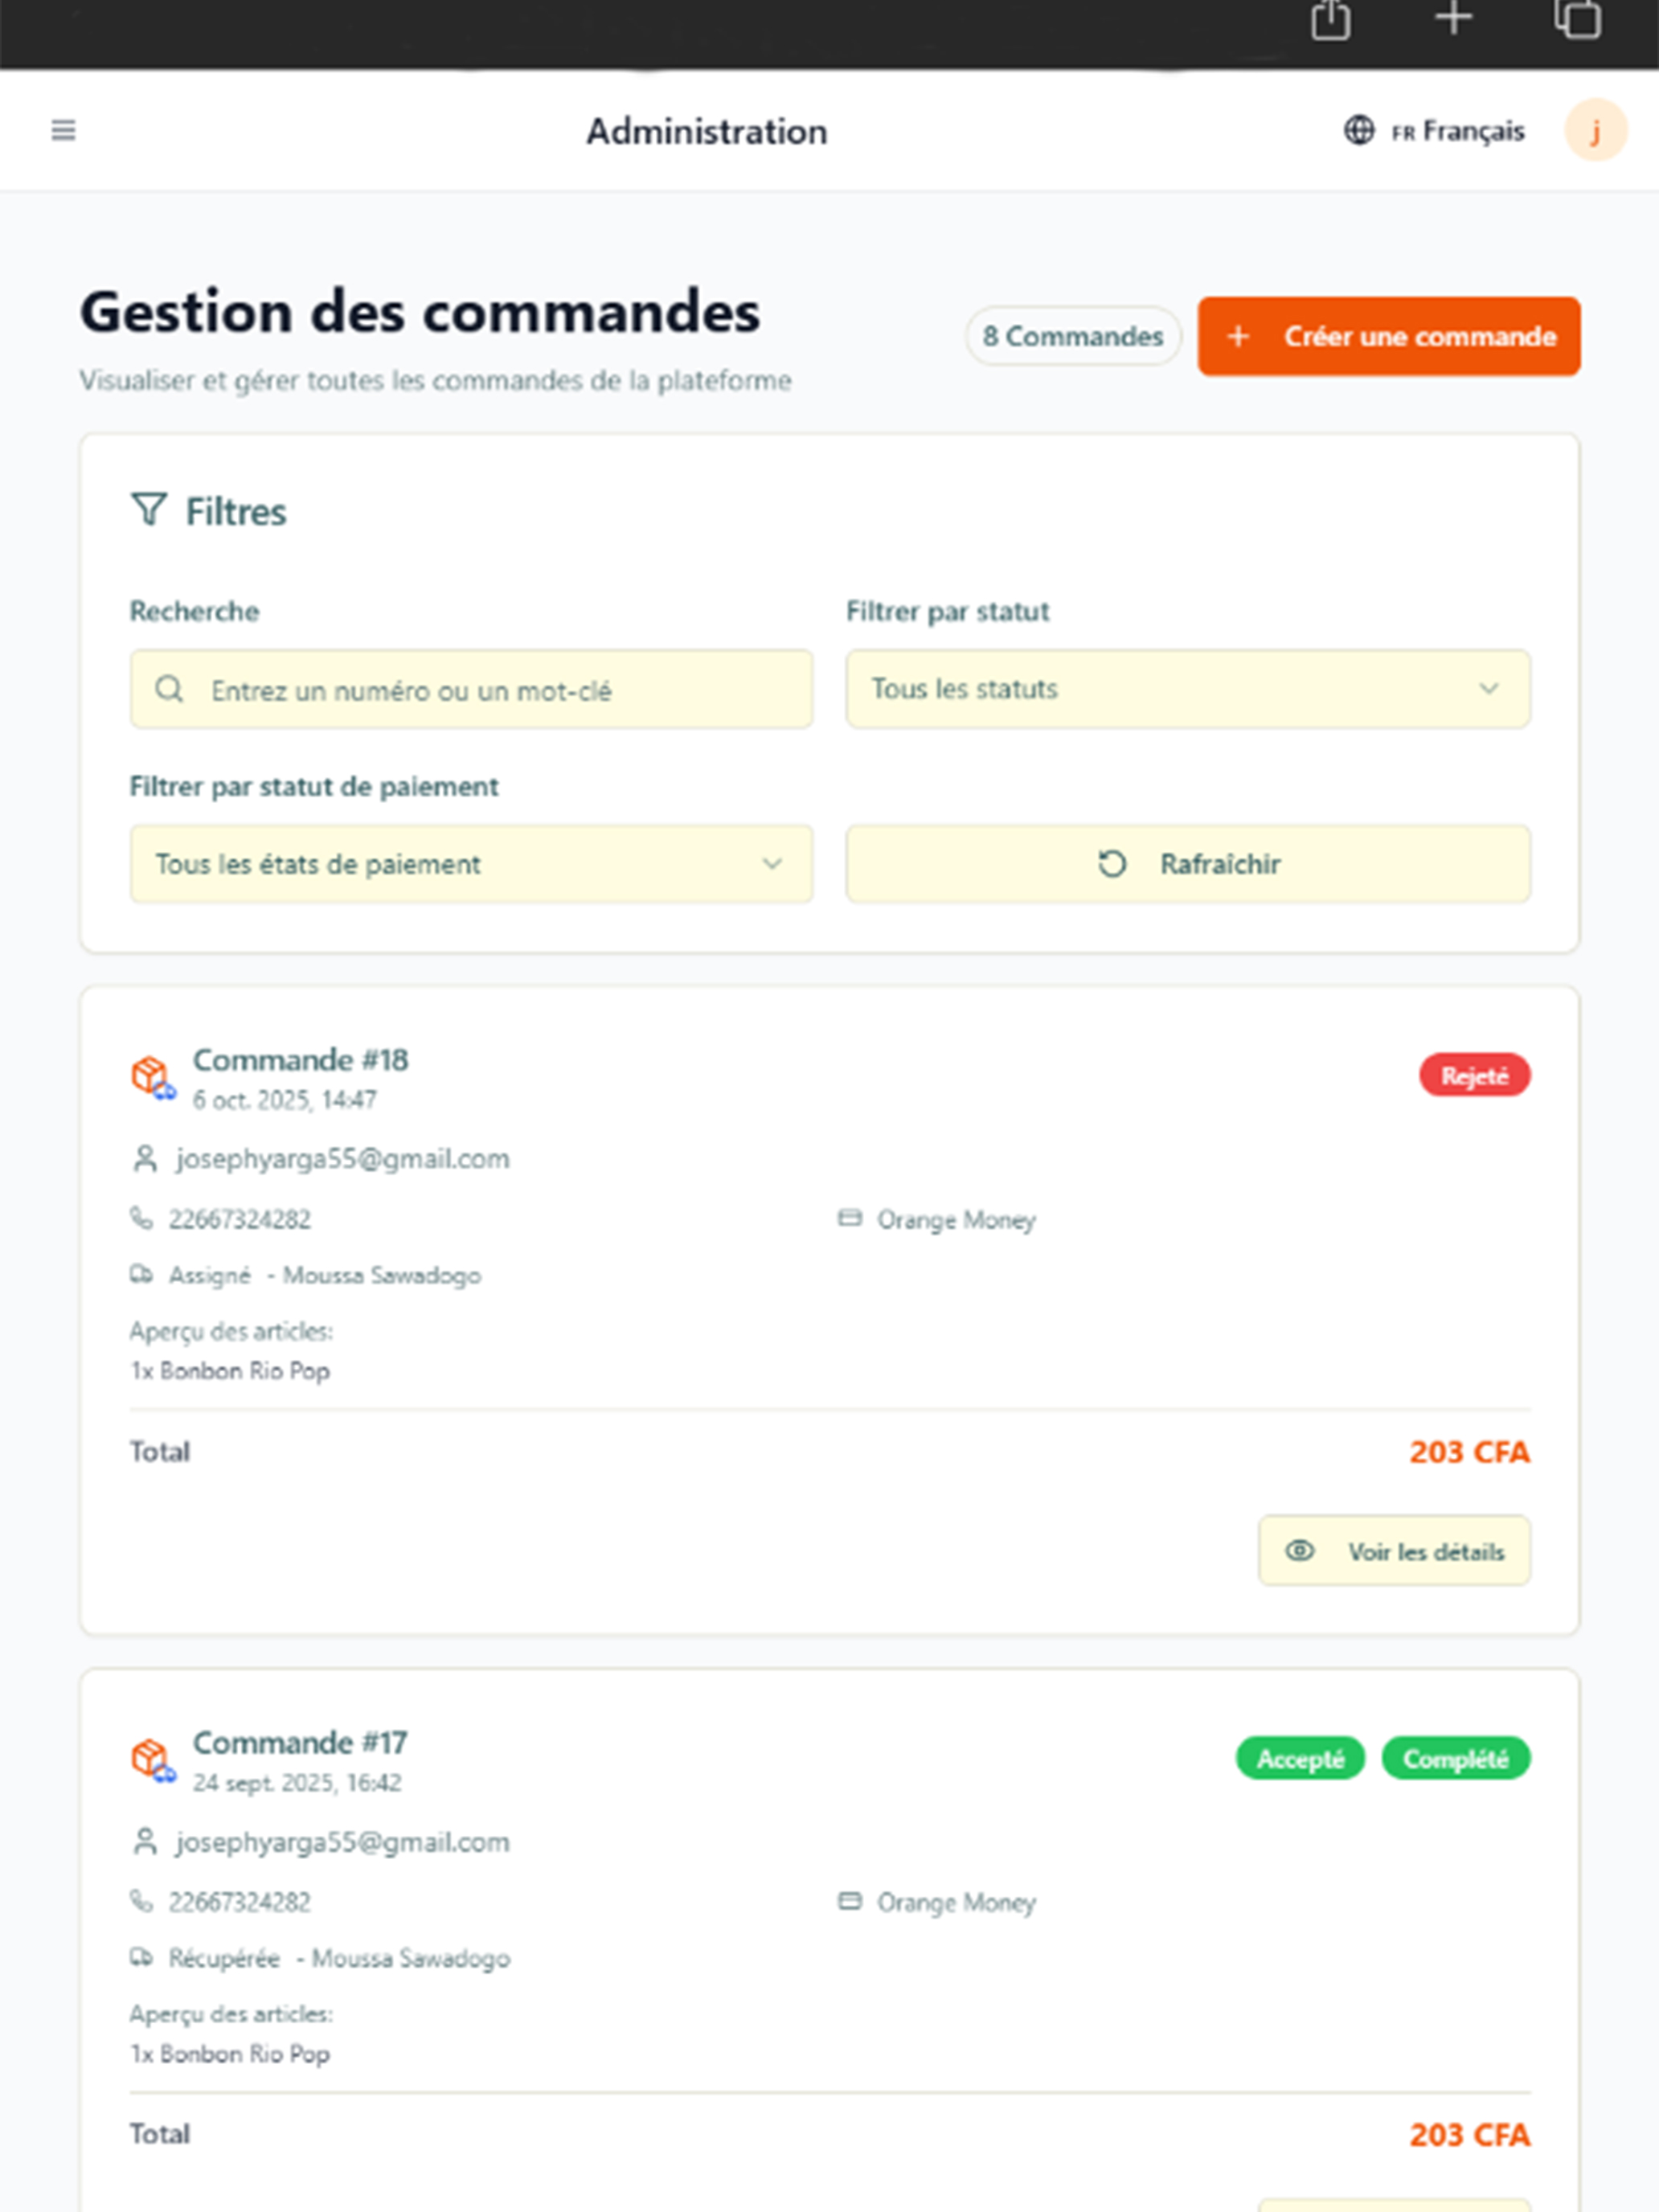
Task: Open the hamburger sidebar menu
Action: click(63, 130)
